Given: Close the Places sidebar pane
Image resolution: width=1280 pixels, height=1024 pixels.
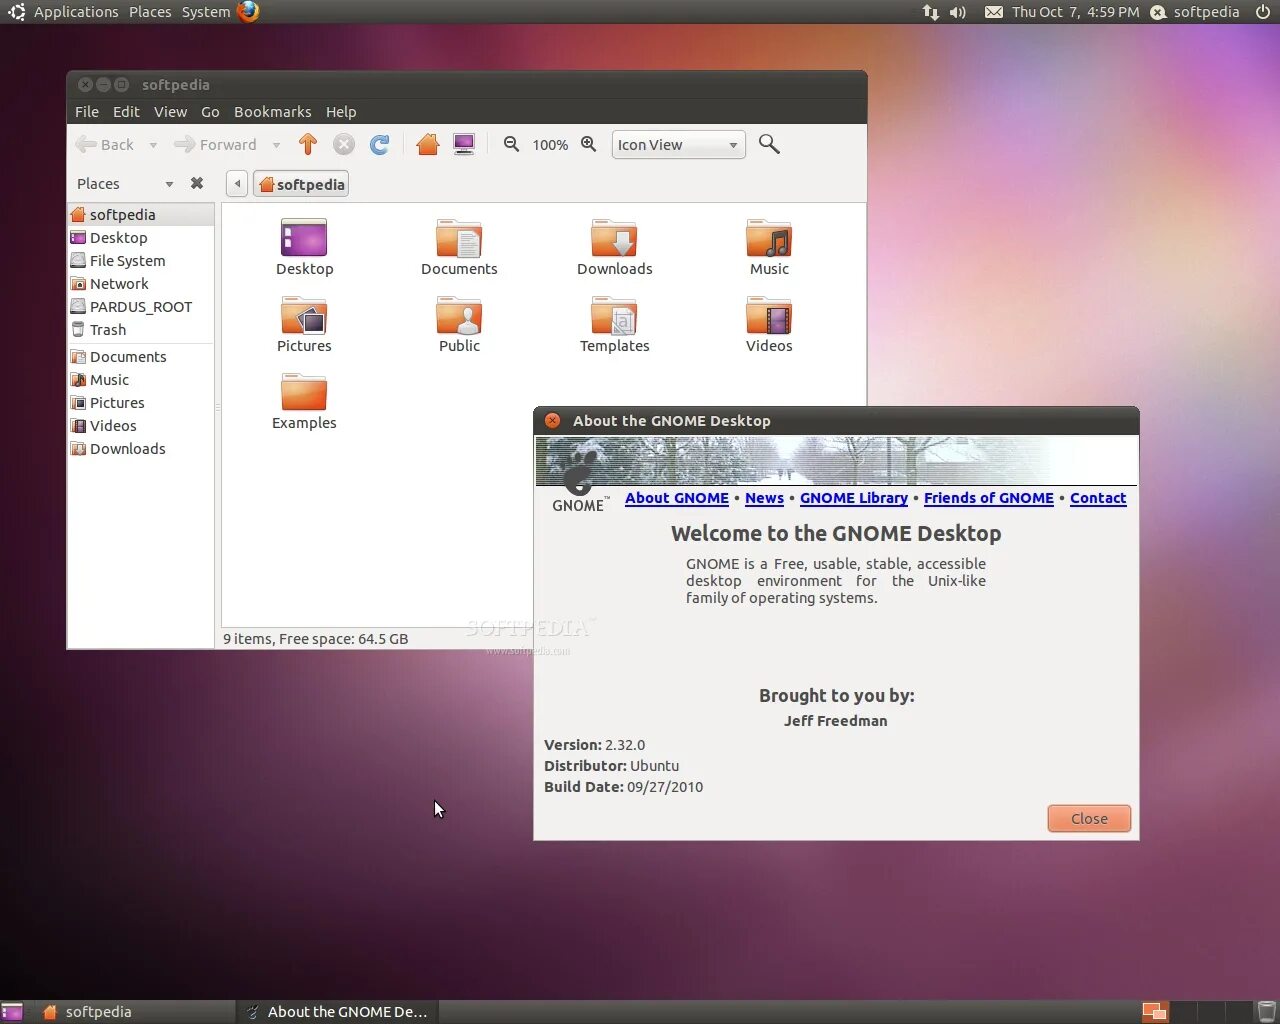Looking at the screenshot, I should click(197, 183).
